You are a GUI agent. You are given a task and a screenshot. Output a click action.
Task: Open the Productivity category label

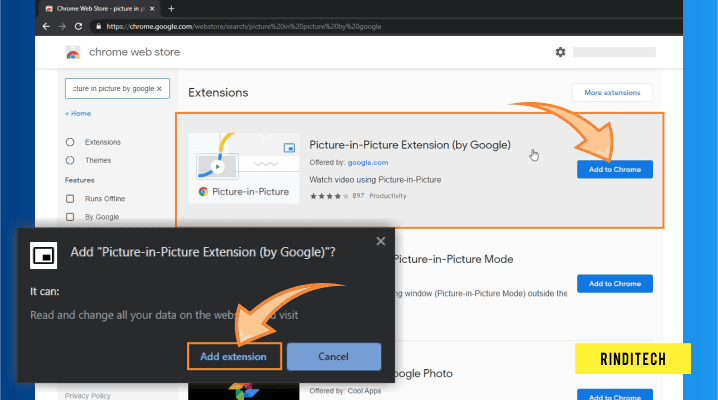[x=388, y=196]
